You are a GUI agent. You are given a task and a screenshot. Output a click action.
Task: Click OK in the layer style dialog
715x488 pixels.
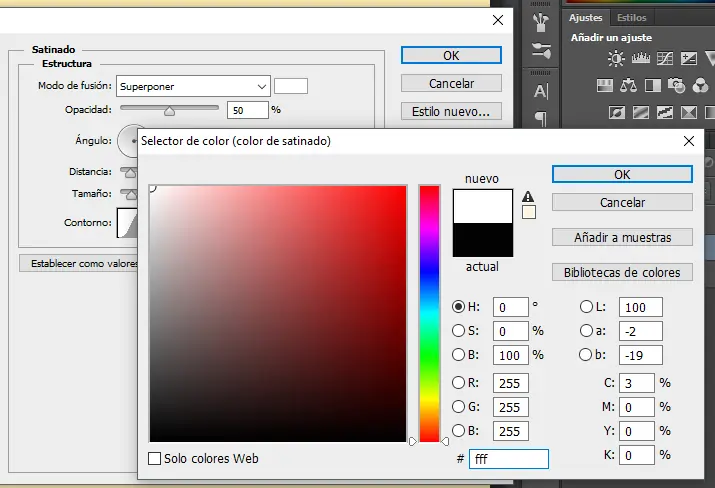tap(451, 55)
